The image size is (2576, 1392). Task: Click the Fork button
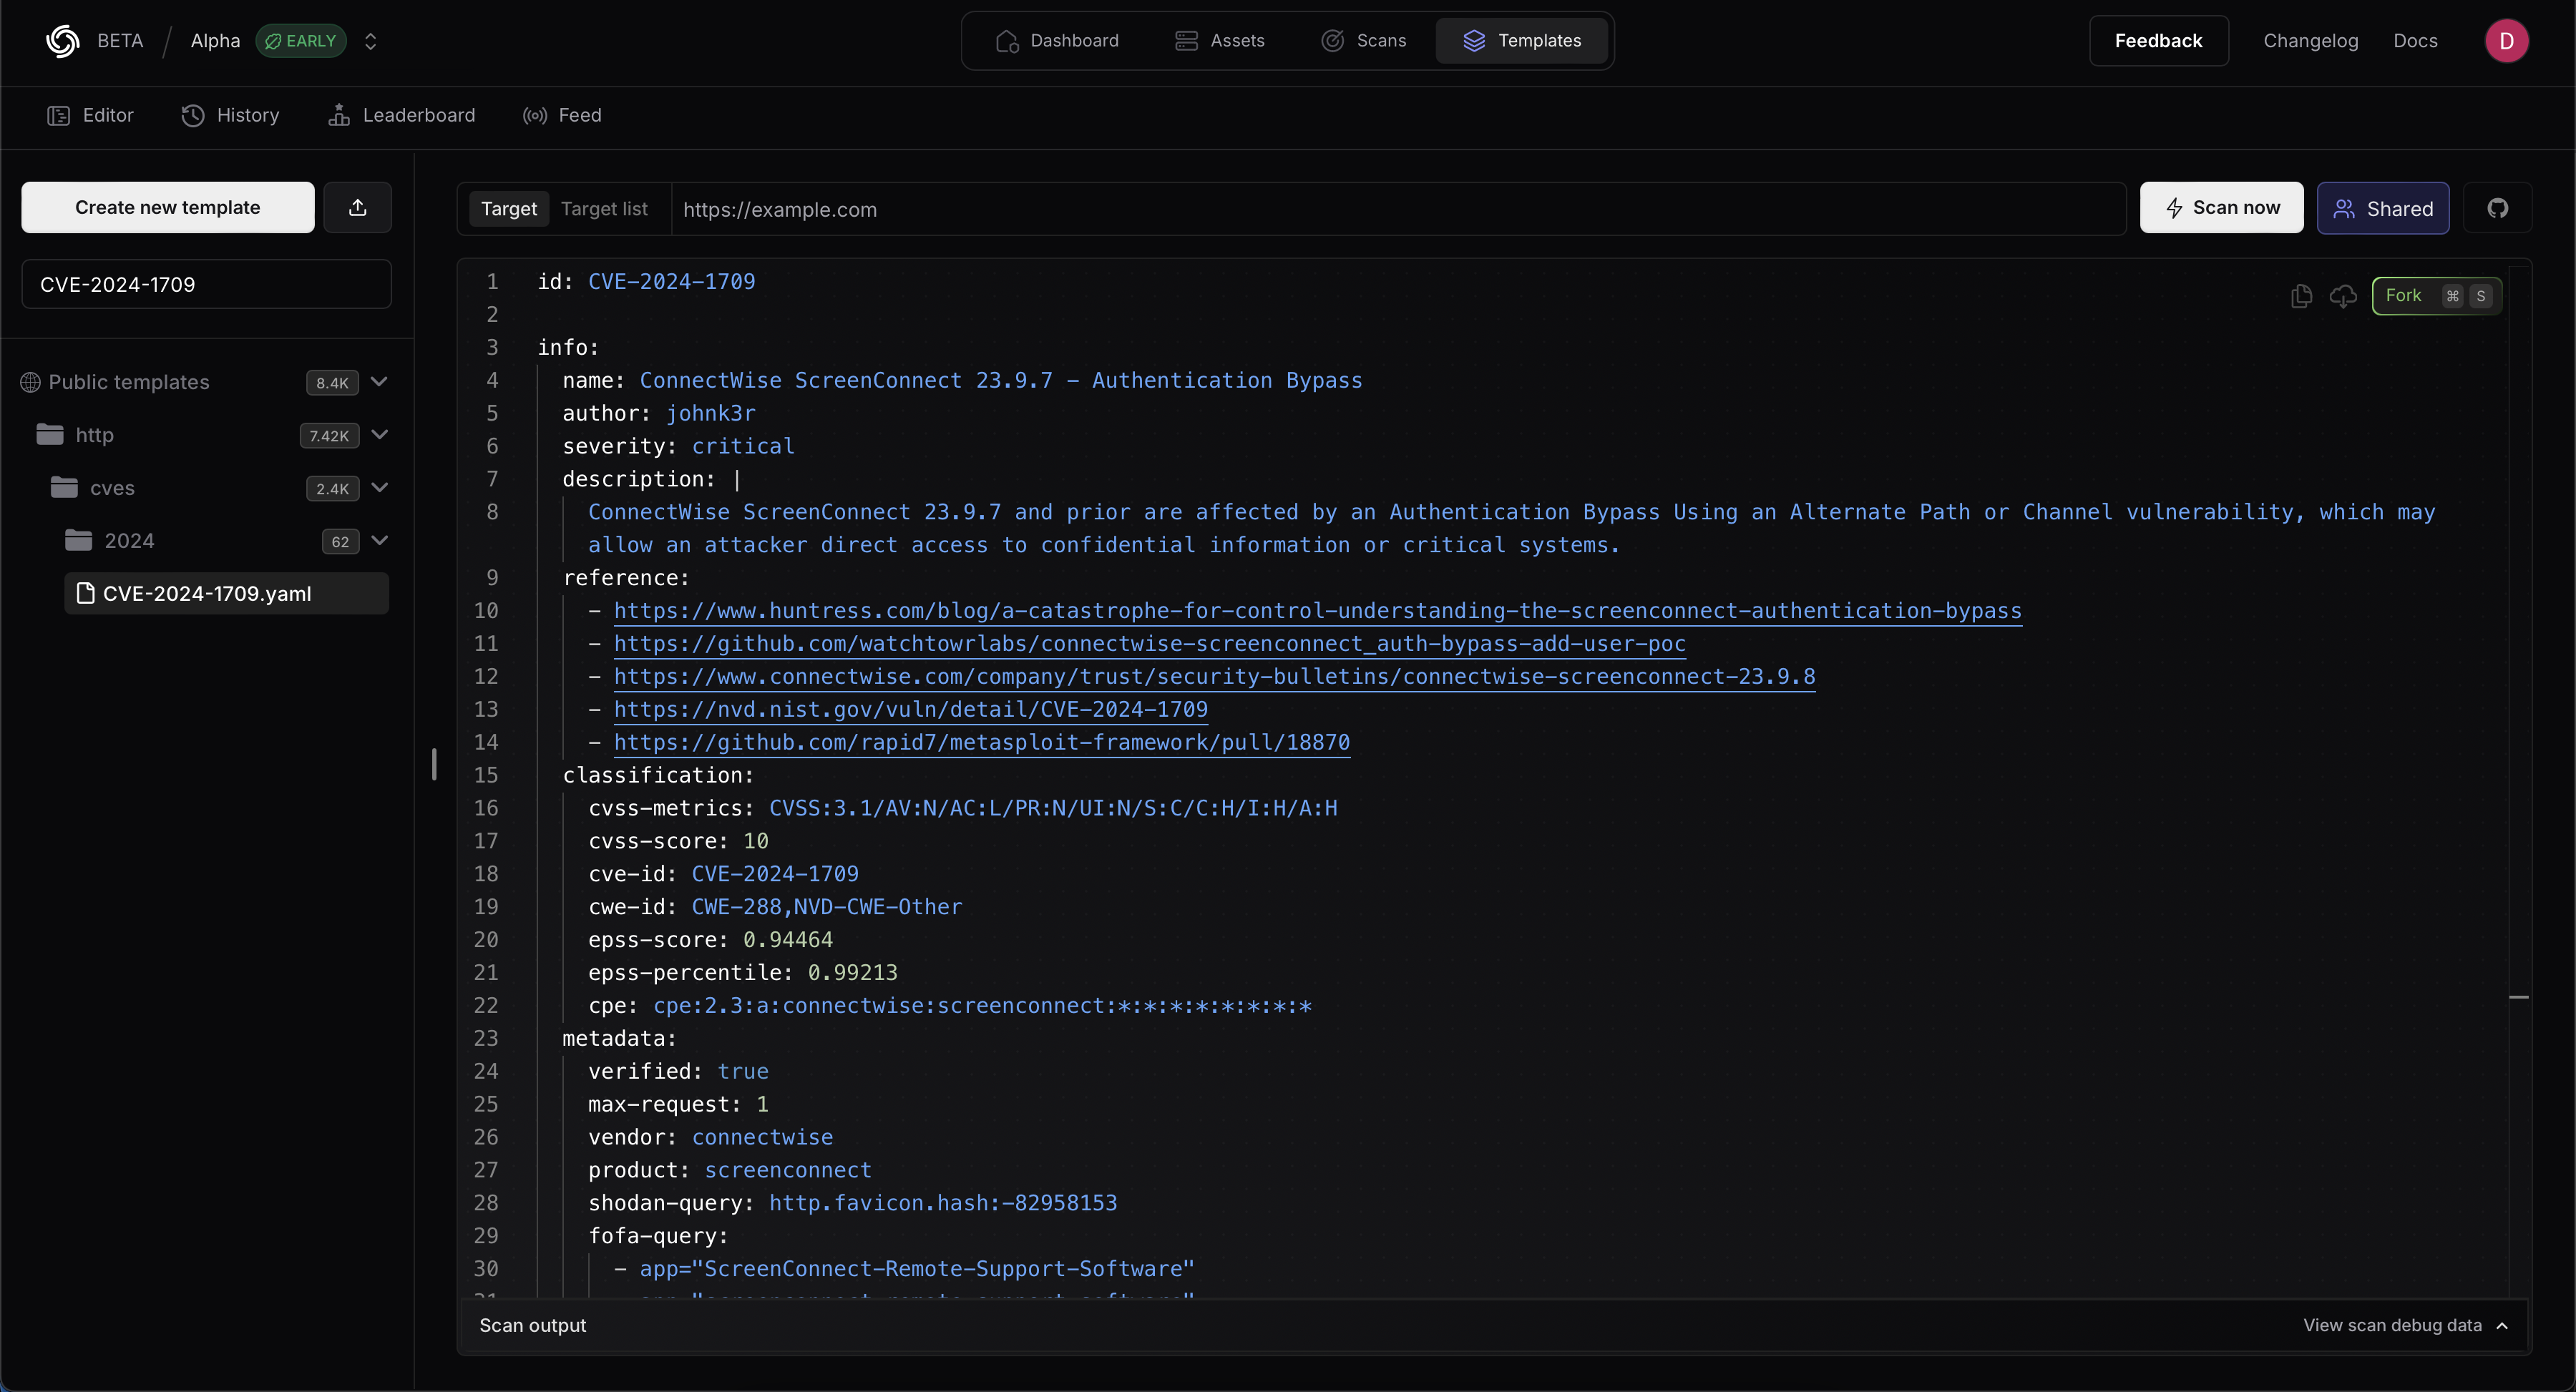coord(2437,296)
